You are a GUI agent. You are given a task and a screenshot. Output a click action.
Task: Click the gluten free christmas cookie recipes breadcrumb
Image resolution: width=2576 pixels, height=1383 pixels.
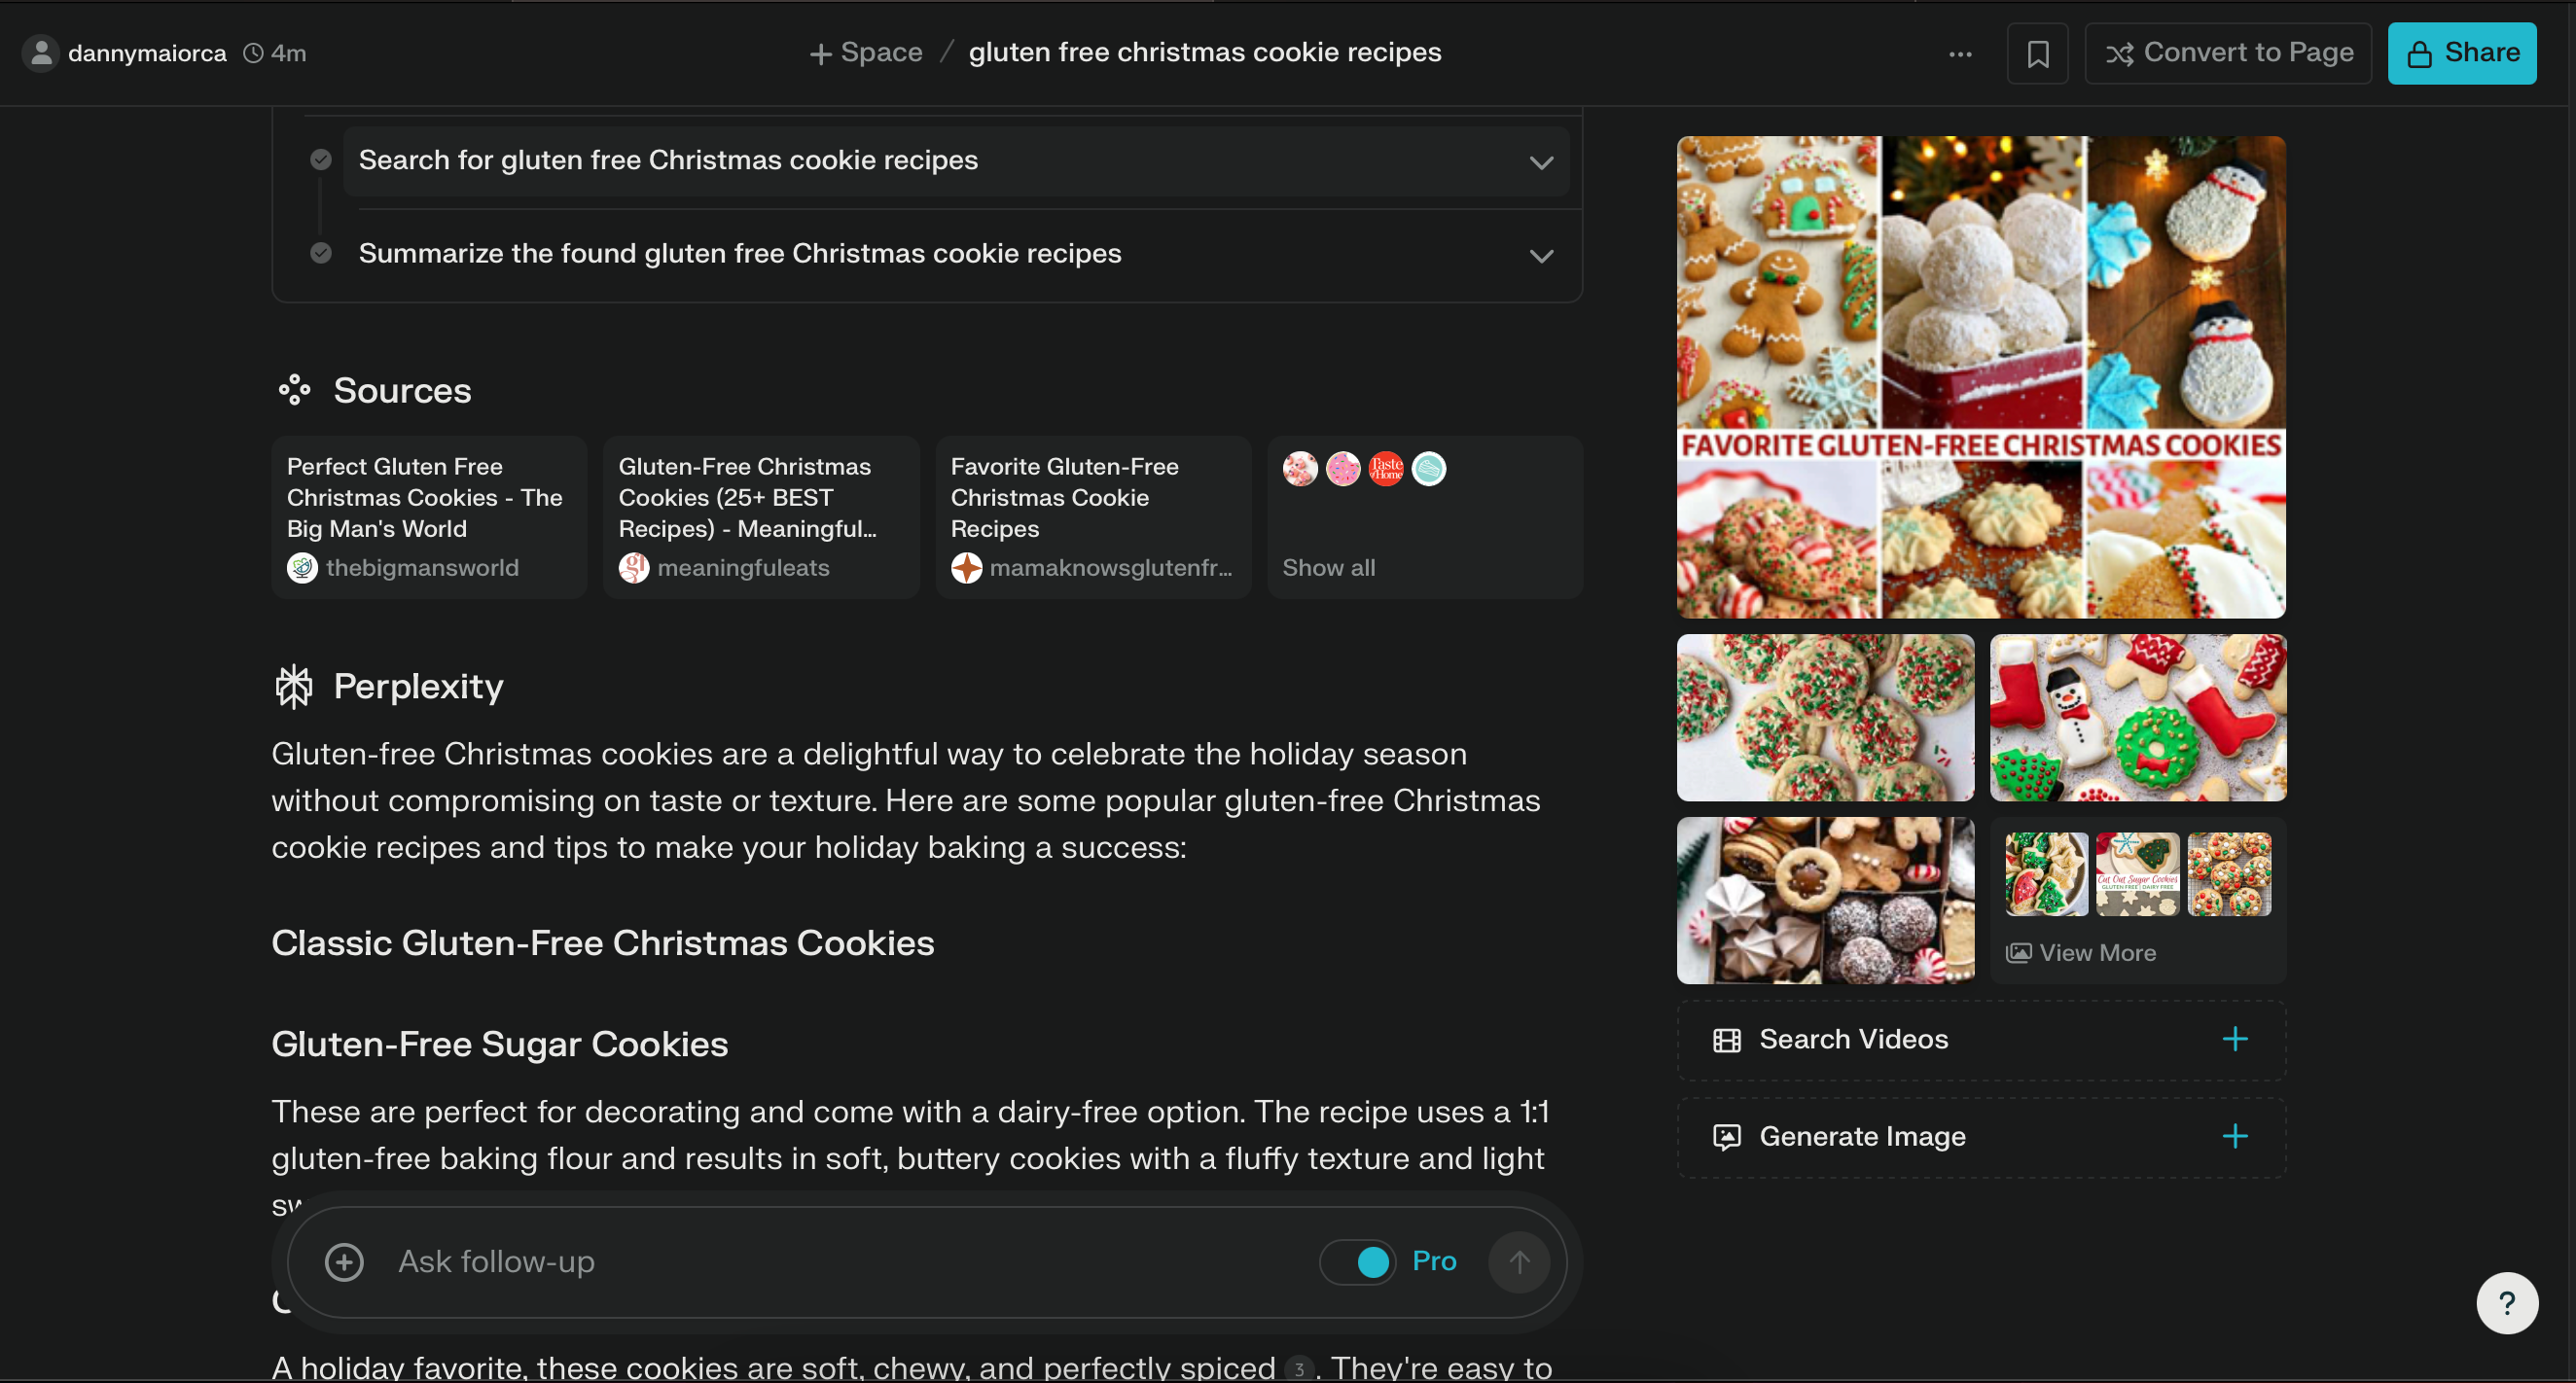[1204, 52]
